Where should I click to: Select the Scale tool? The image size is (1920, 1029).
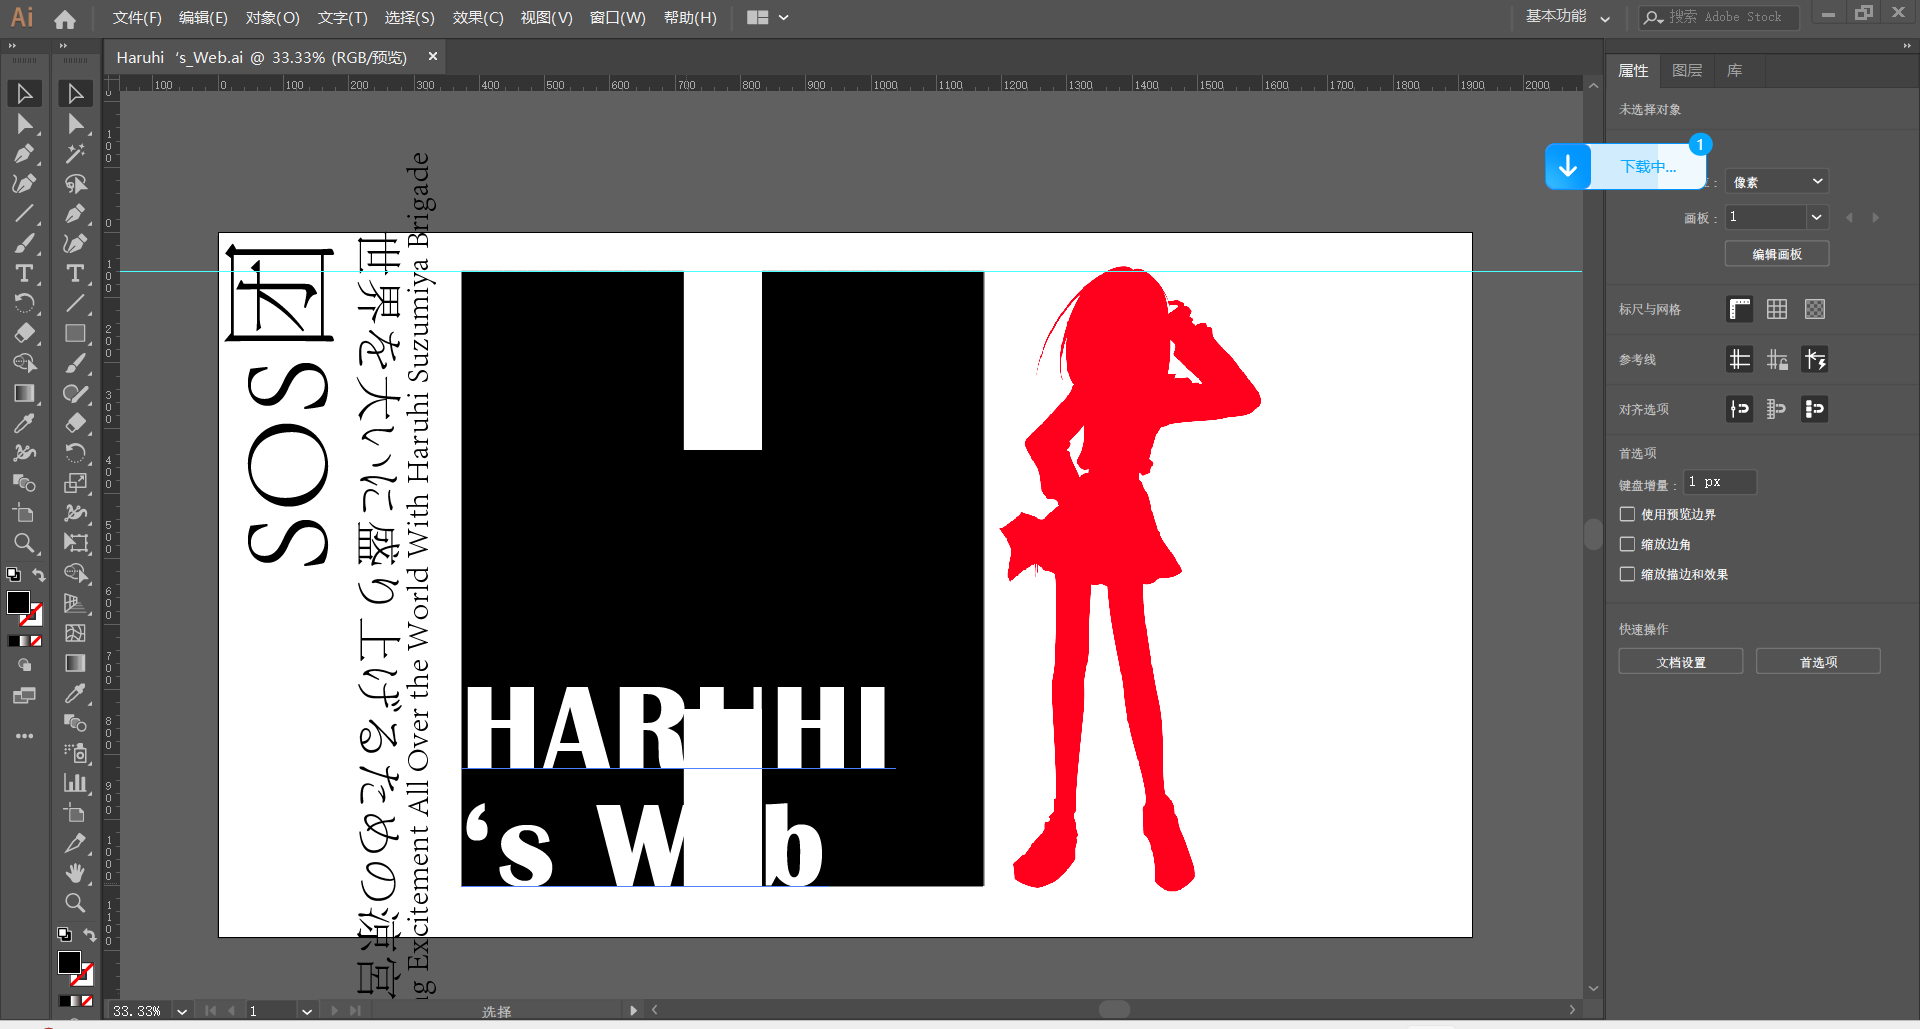(x=75, y=483)
